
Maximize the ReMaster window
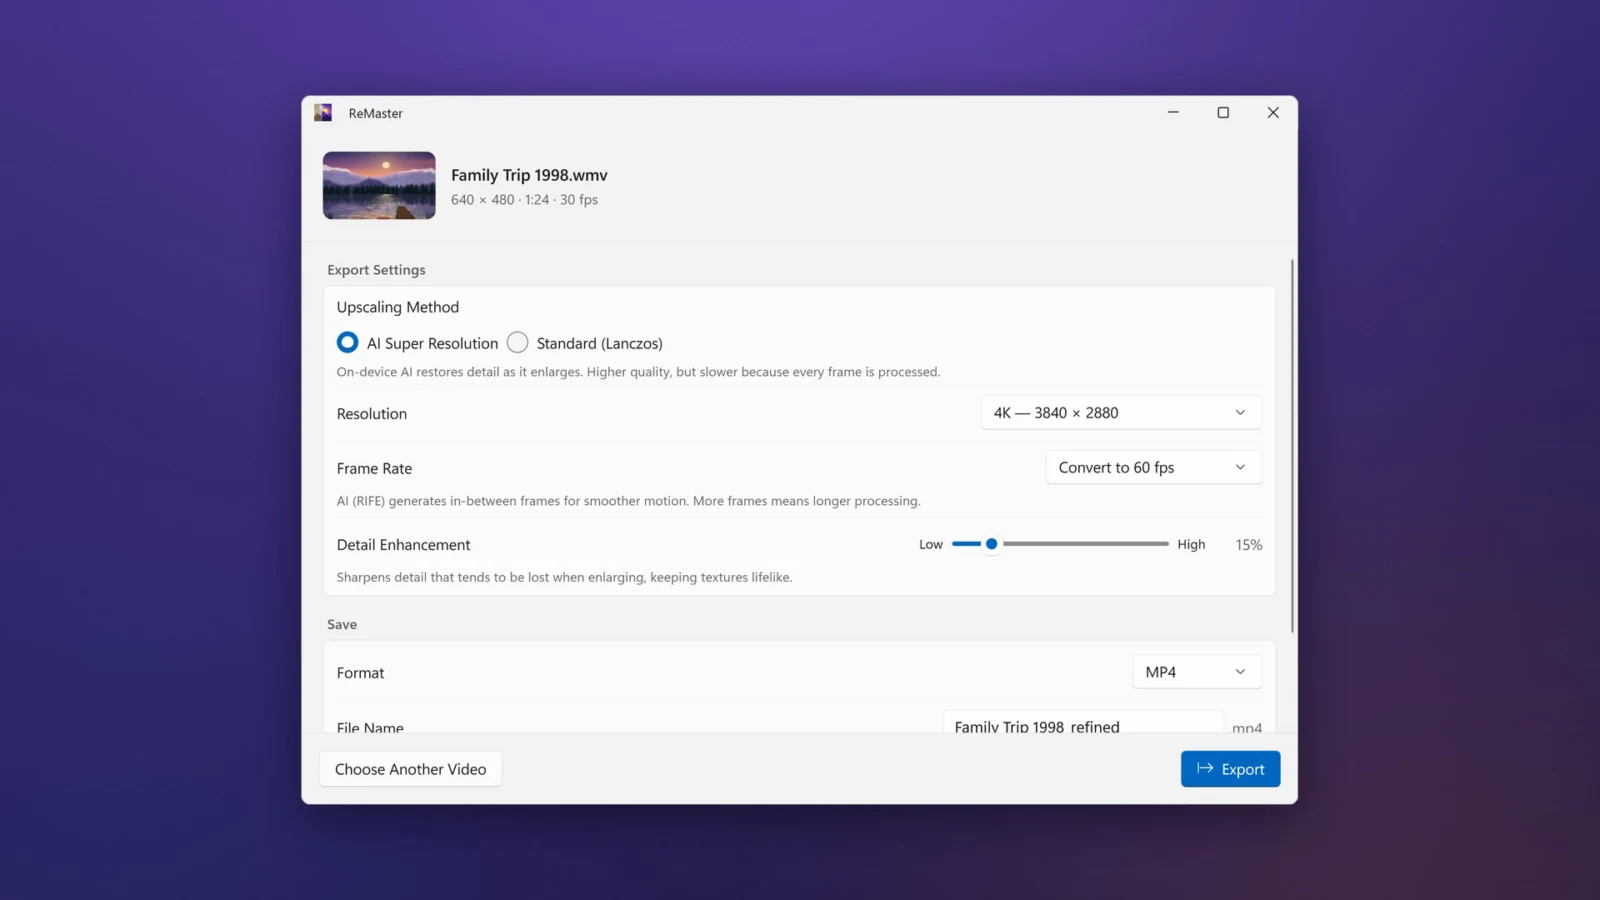pyautogui.click(x=1223, y=113)
